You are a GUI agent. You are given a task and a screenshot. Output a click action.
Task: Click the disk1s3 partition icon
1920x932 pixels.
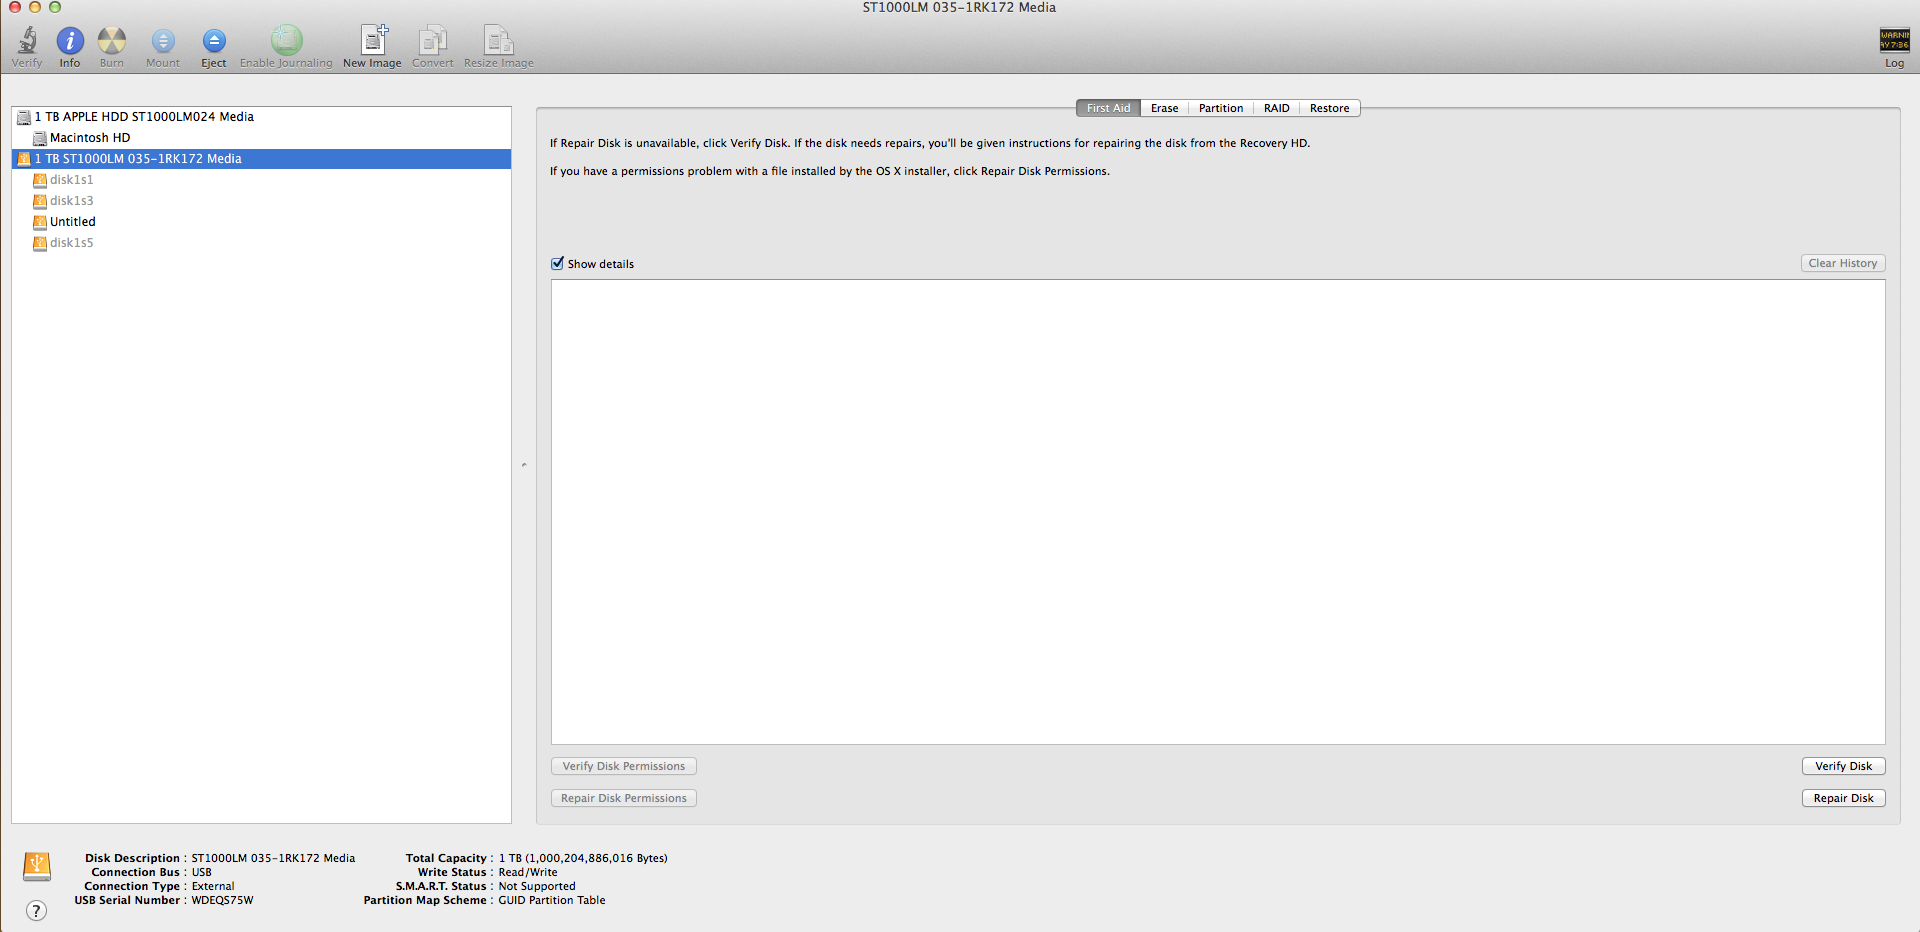[40, 201]
